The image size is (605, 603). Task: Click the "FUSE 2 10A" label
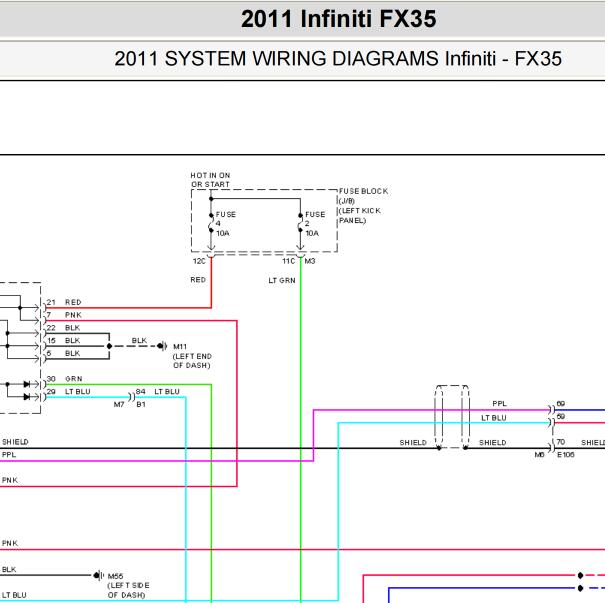click(315, 224)
